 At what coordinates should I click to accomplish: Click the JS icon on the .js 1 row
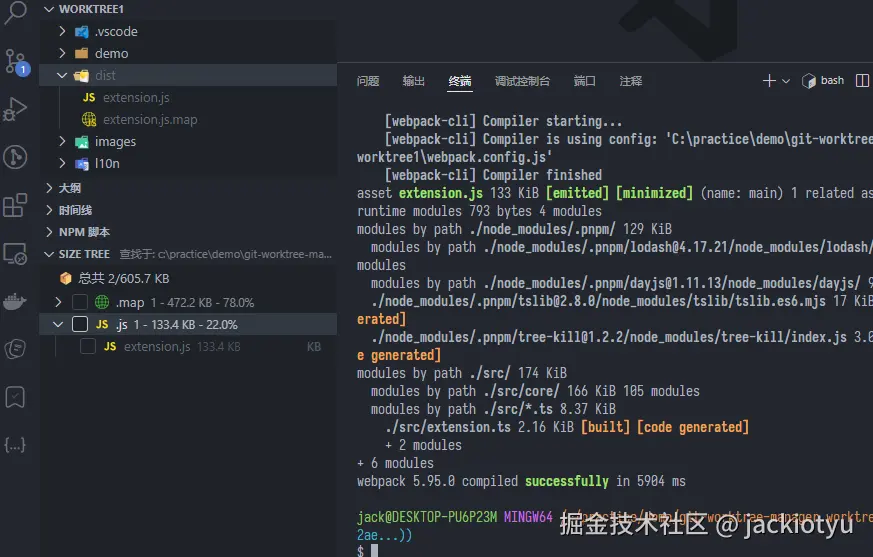[x=102, y=324]
